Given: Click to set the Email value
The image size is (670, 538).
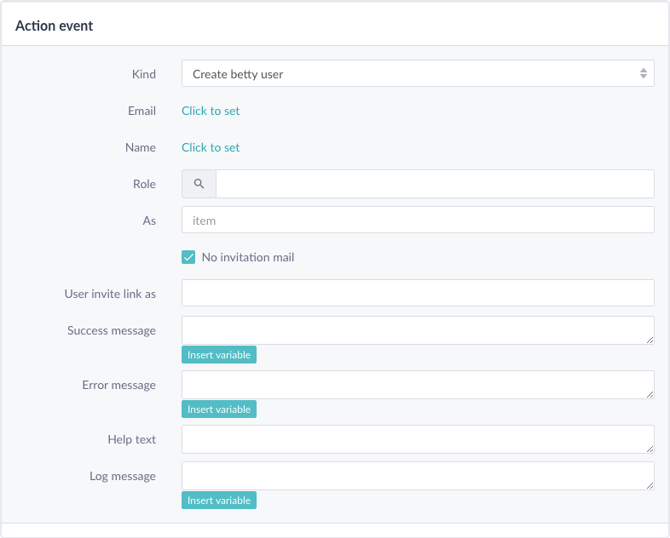Looking at the screenshot, I should tap(210, 111).
